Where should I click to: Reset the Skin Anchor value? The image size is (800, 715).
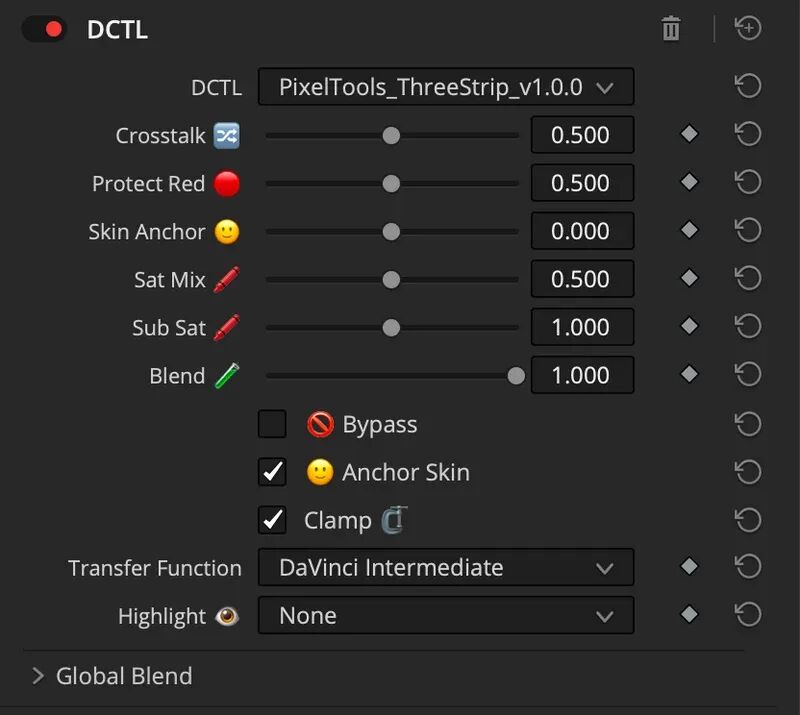[748, 230]
